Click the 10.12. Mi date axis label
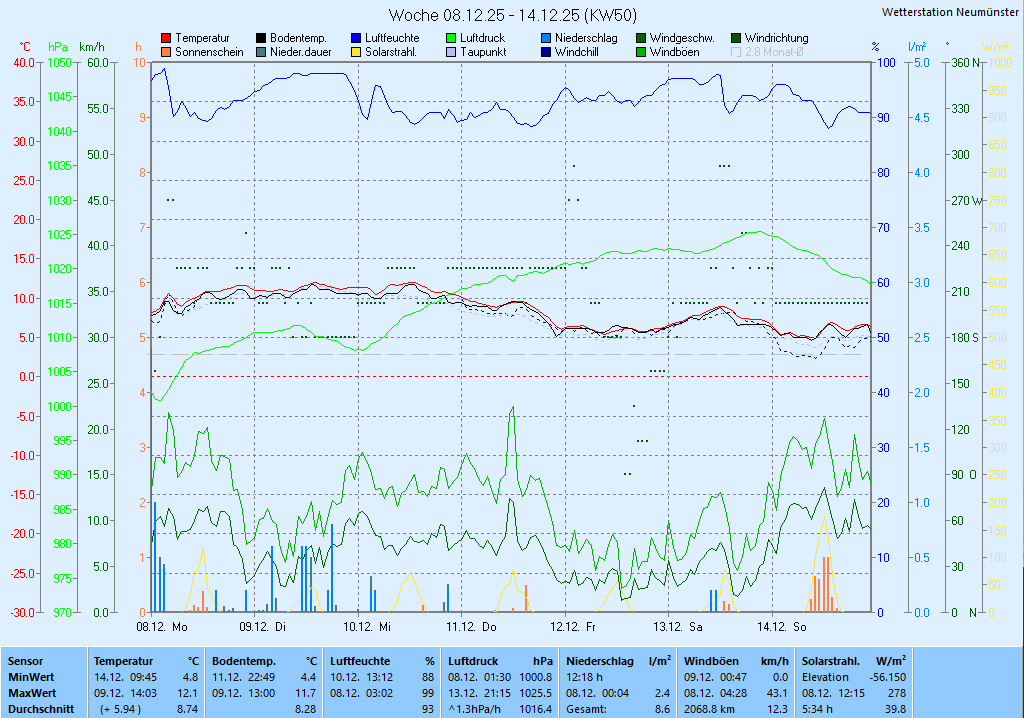 pos(367,627)
